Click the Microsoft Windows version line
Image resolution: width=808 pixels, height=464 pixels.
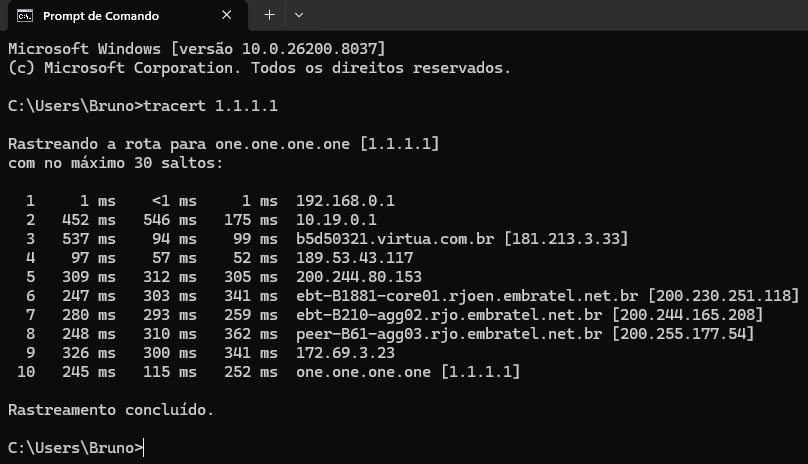pos(196,48)
